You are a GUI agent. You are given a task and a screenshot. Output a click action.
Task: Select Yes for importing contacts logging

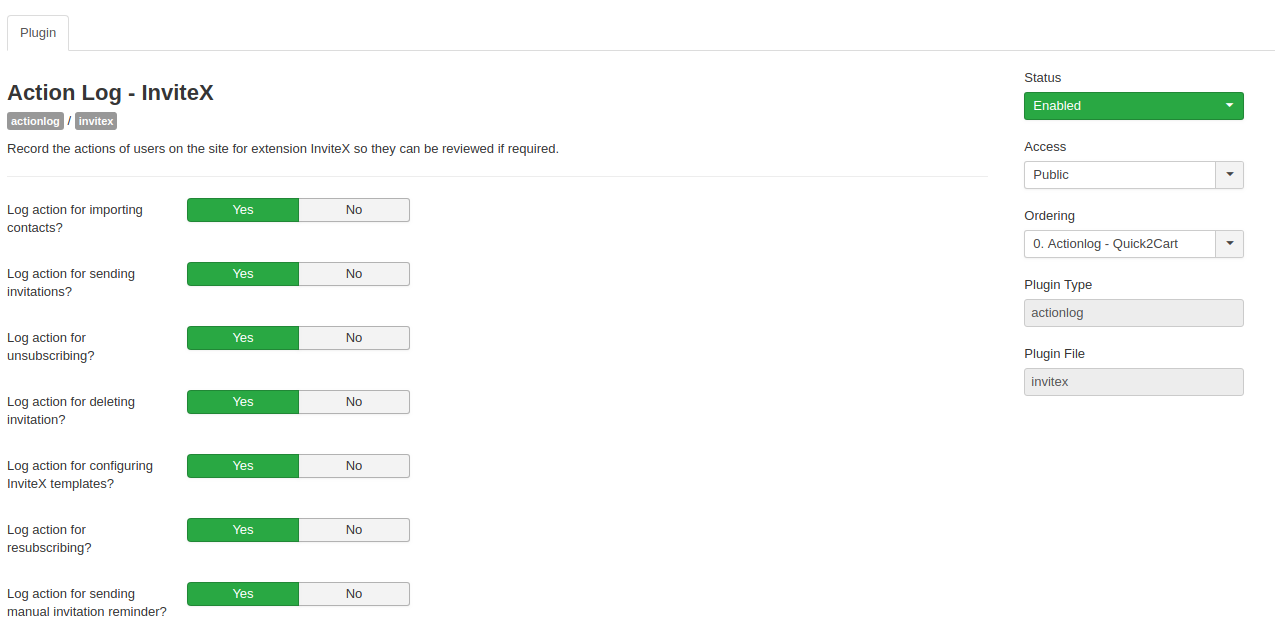243,210
